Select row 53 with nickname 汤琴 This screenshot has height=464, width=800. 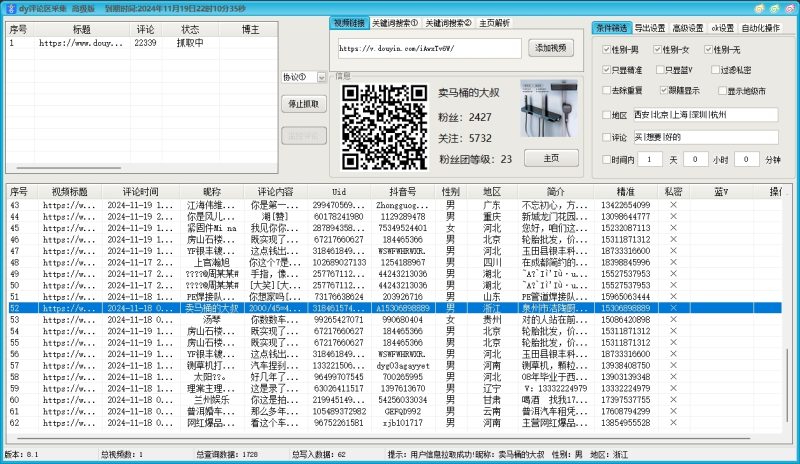pos(394,320)
